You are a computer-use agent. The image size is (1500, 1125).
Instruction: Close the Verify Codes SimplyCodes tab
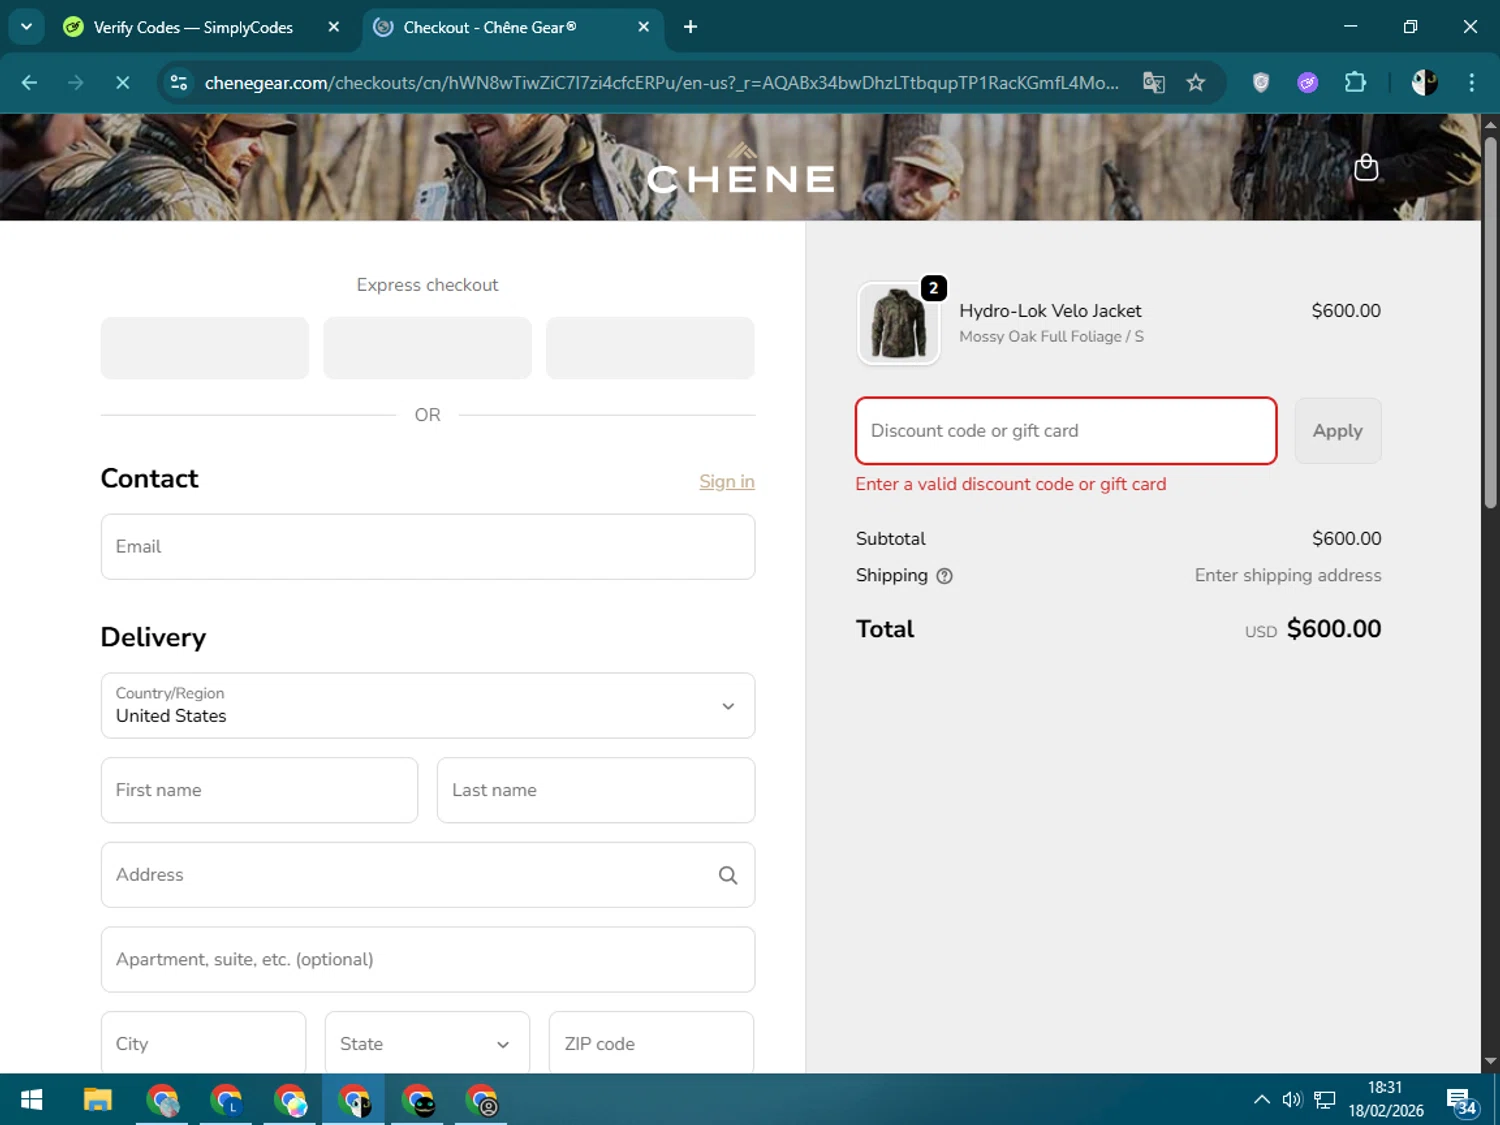334,27
